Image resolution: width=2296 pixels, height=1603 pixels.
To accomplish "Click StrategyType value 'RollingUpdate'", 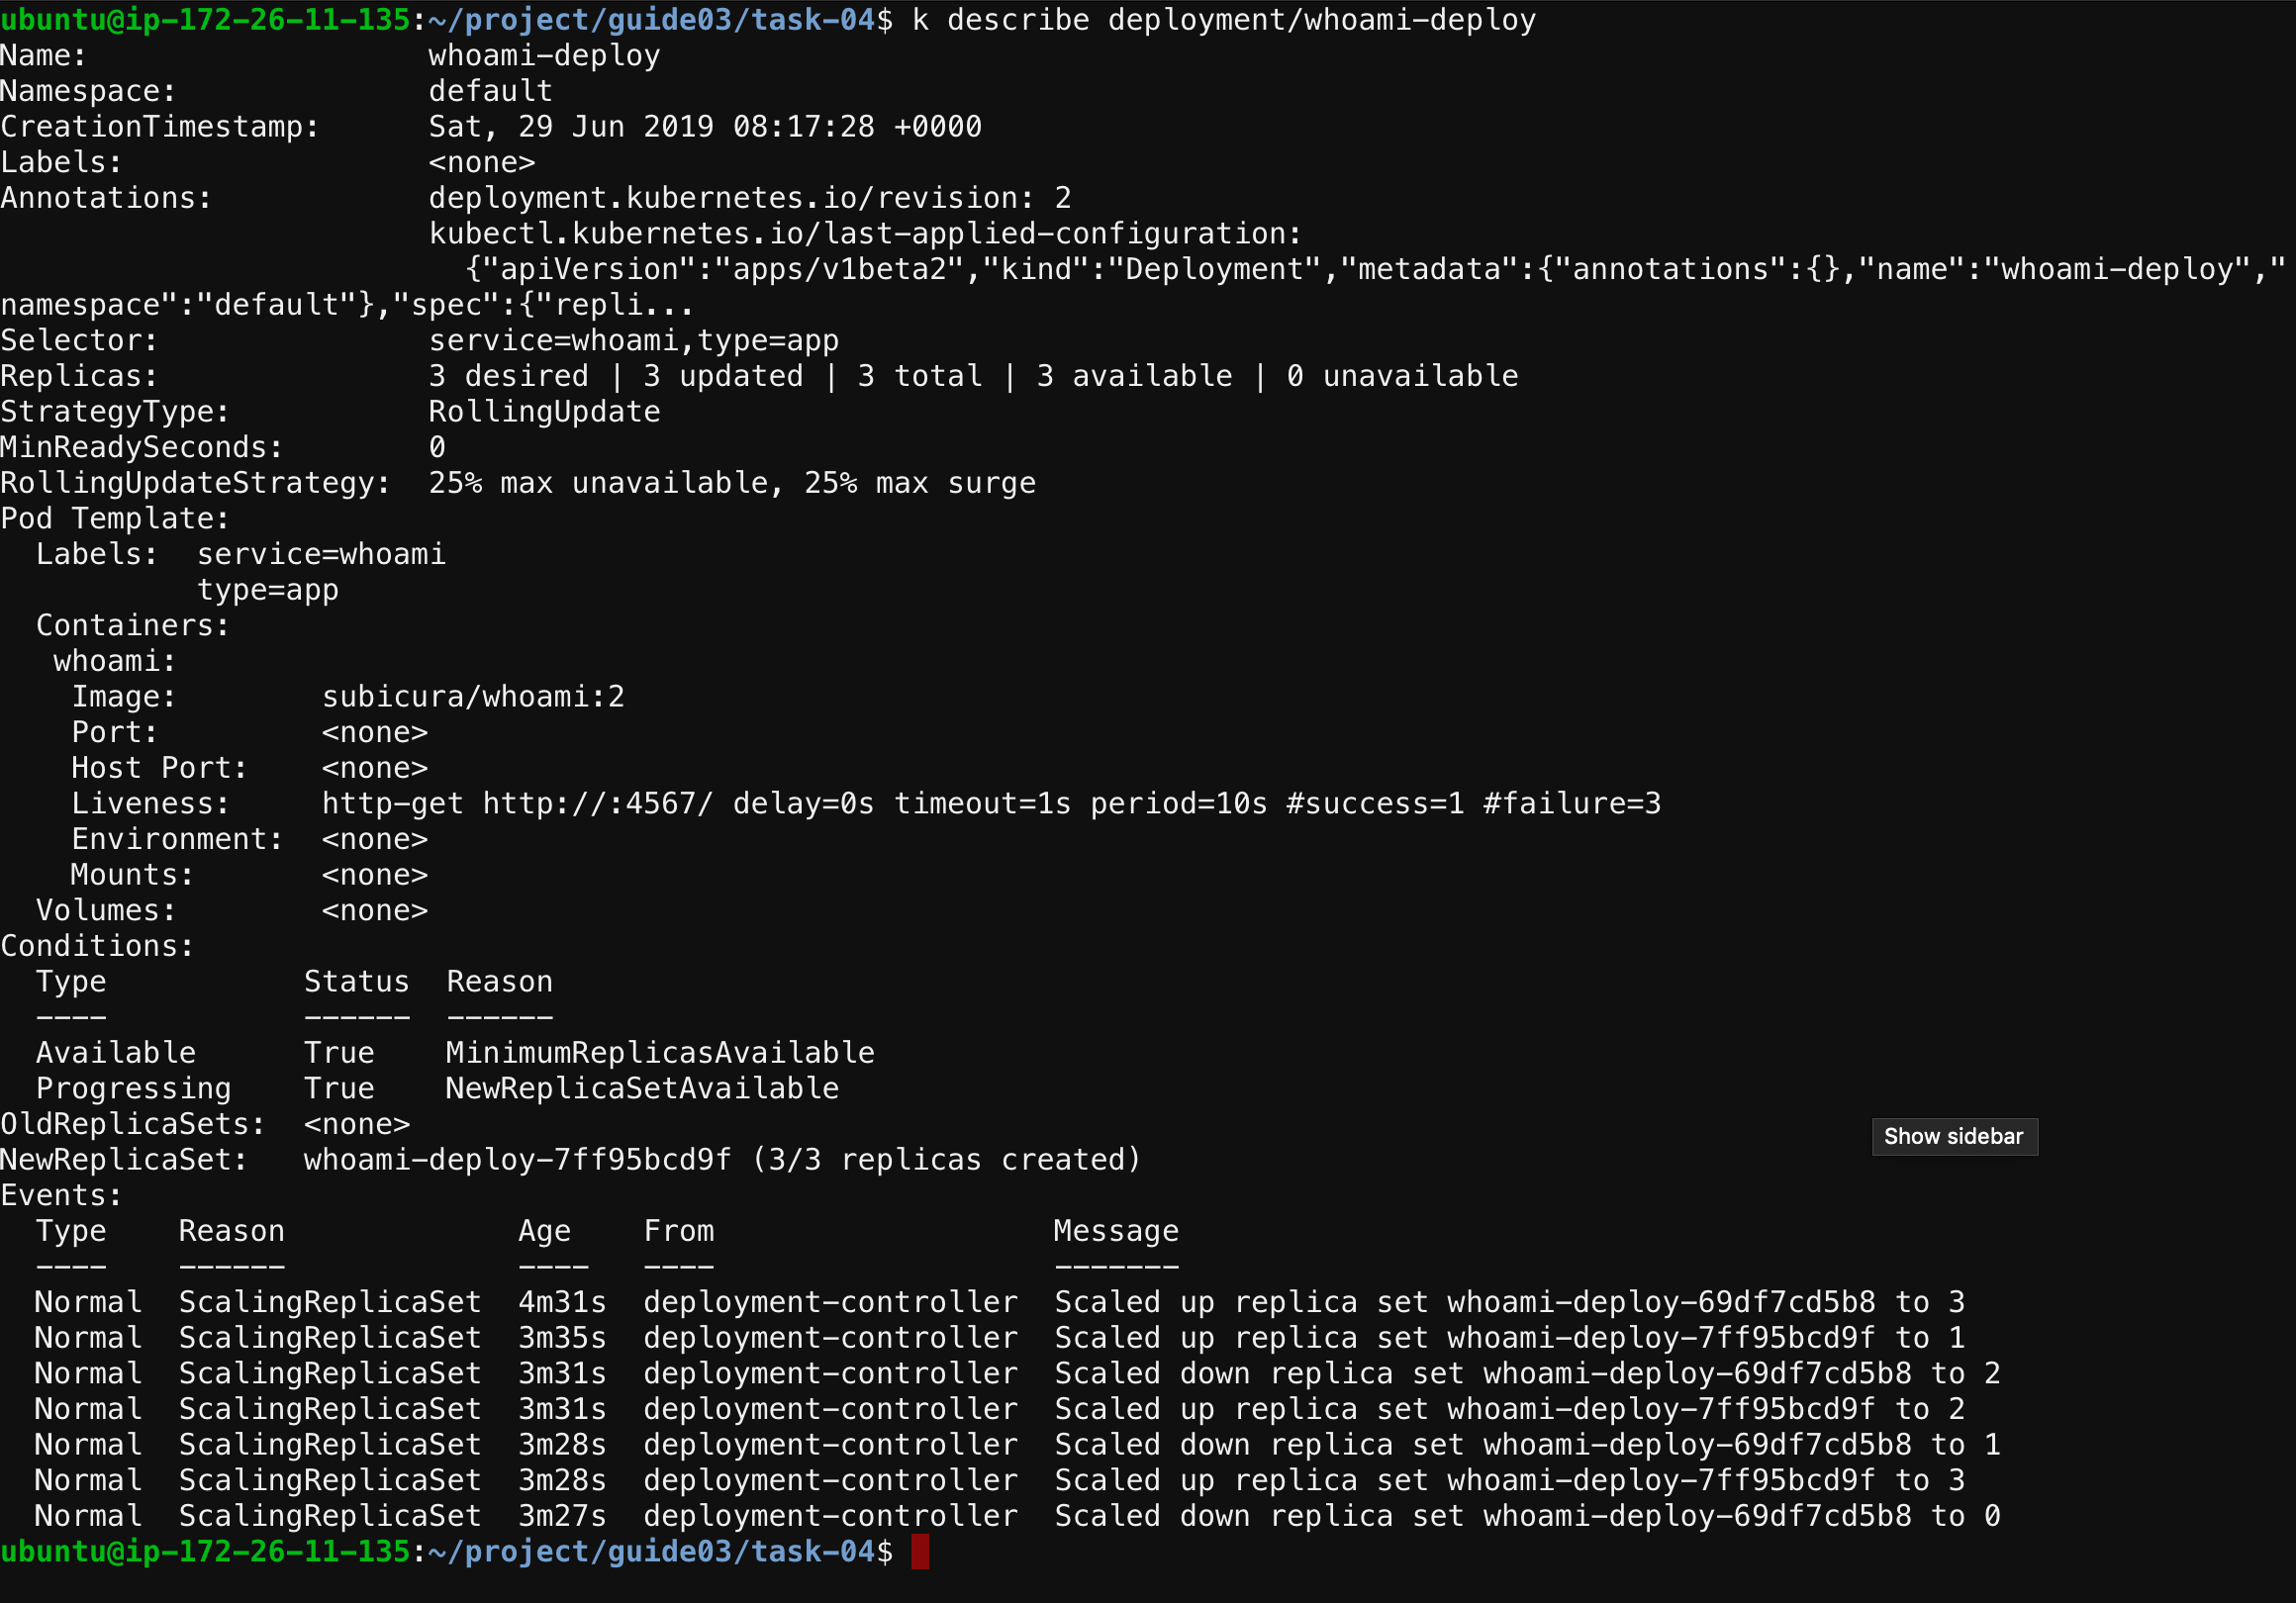I will [x=544, y=412].
